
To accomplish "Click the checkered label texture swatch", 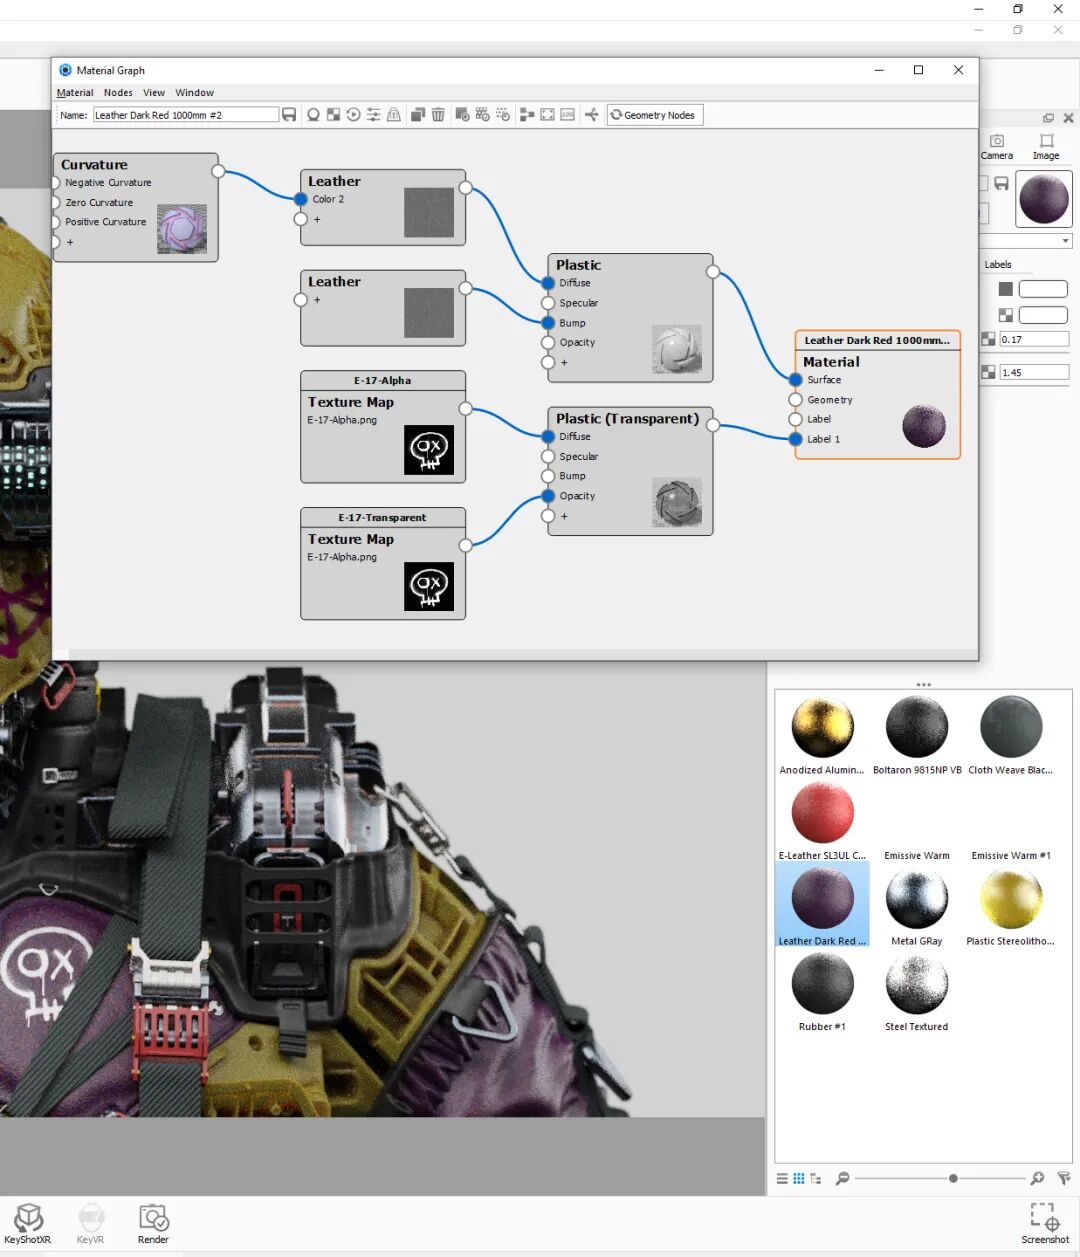I will coord(1006,315).
